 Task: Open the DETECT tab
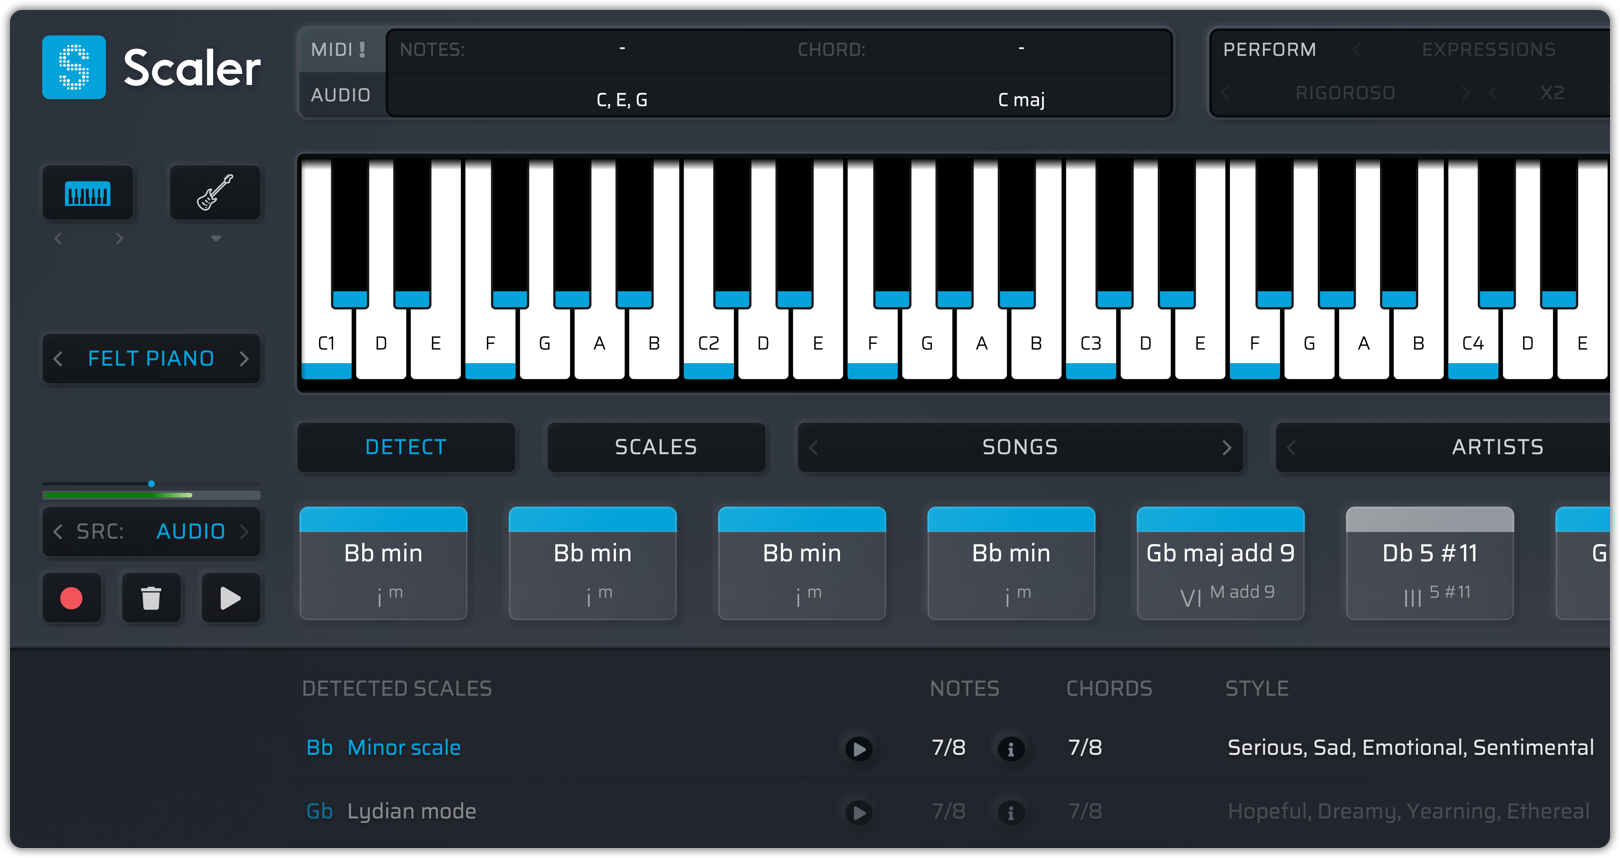[x=406, y=447]
